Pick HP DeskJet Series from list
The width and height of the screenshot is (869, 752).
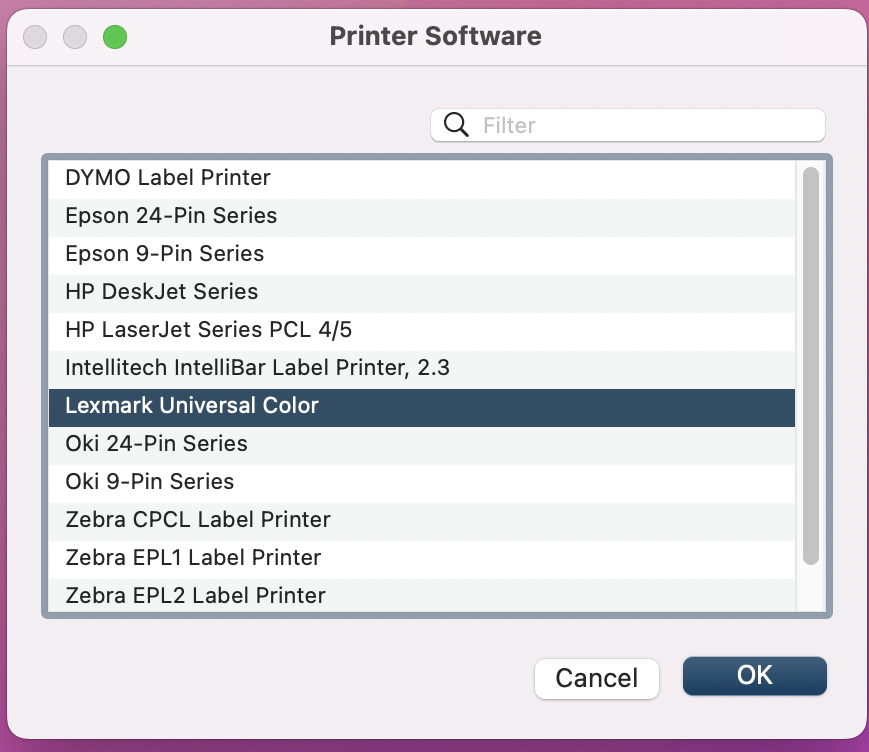point(421,292)
